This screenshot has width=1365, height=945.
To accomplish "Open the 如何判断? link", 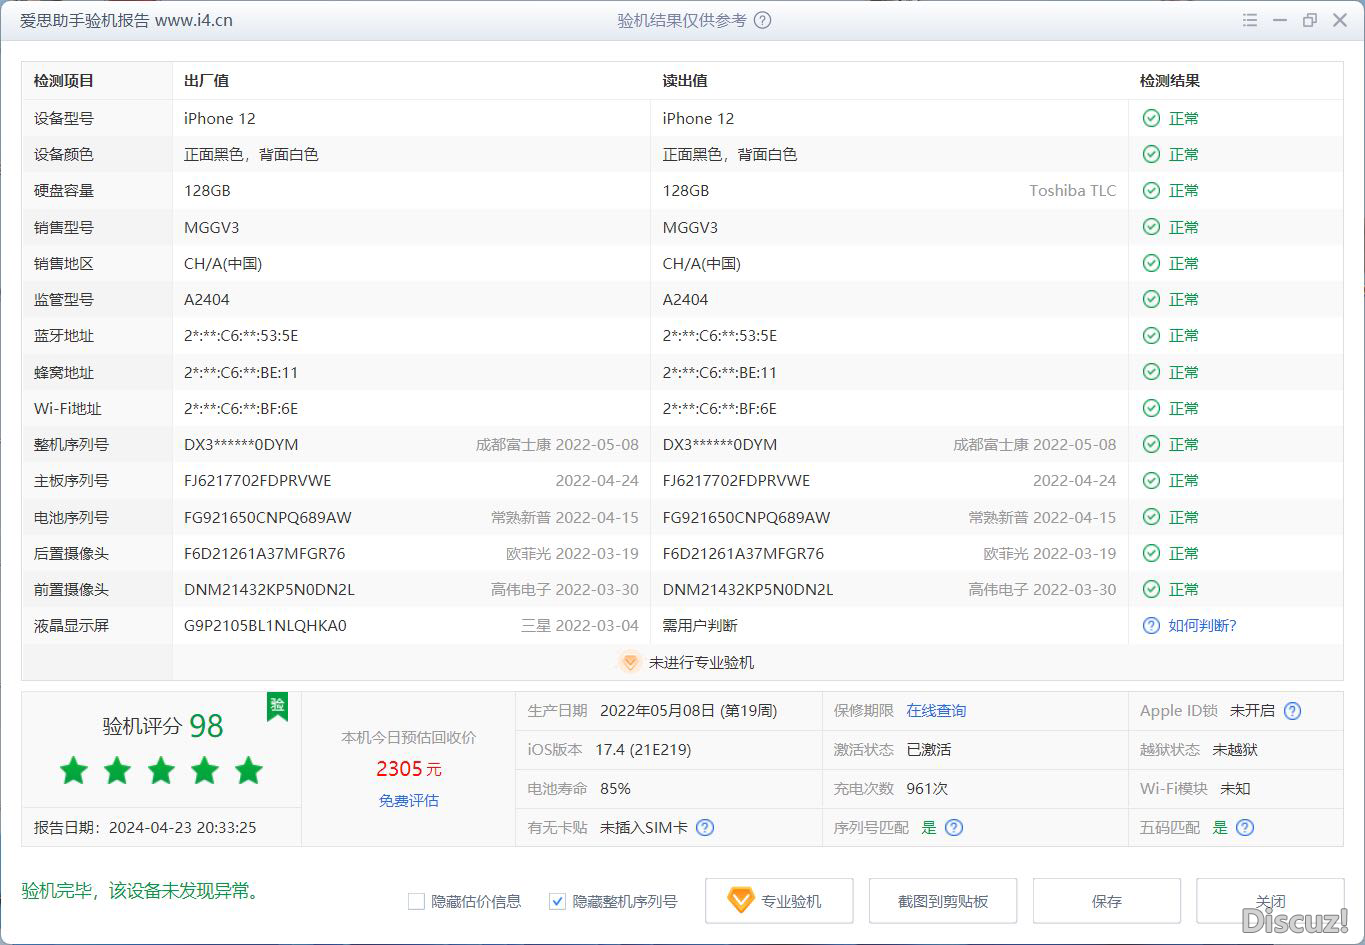I will 1202,625.
